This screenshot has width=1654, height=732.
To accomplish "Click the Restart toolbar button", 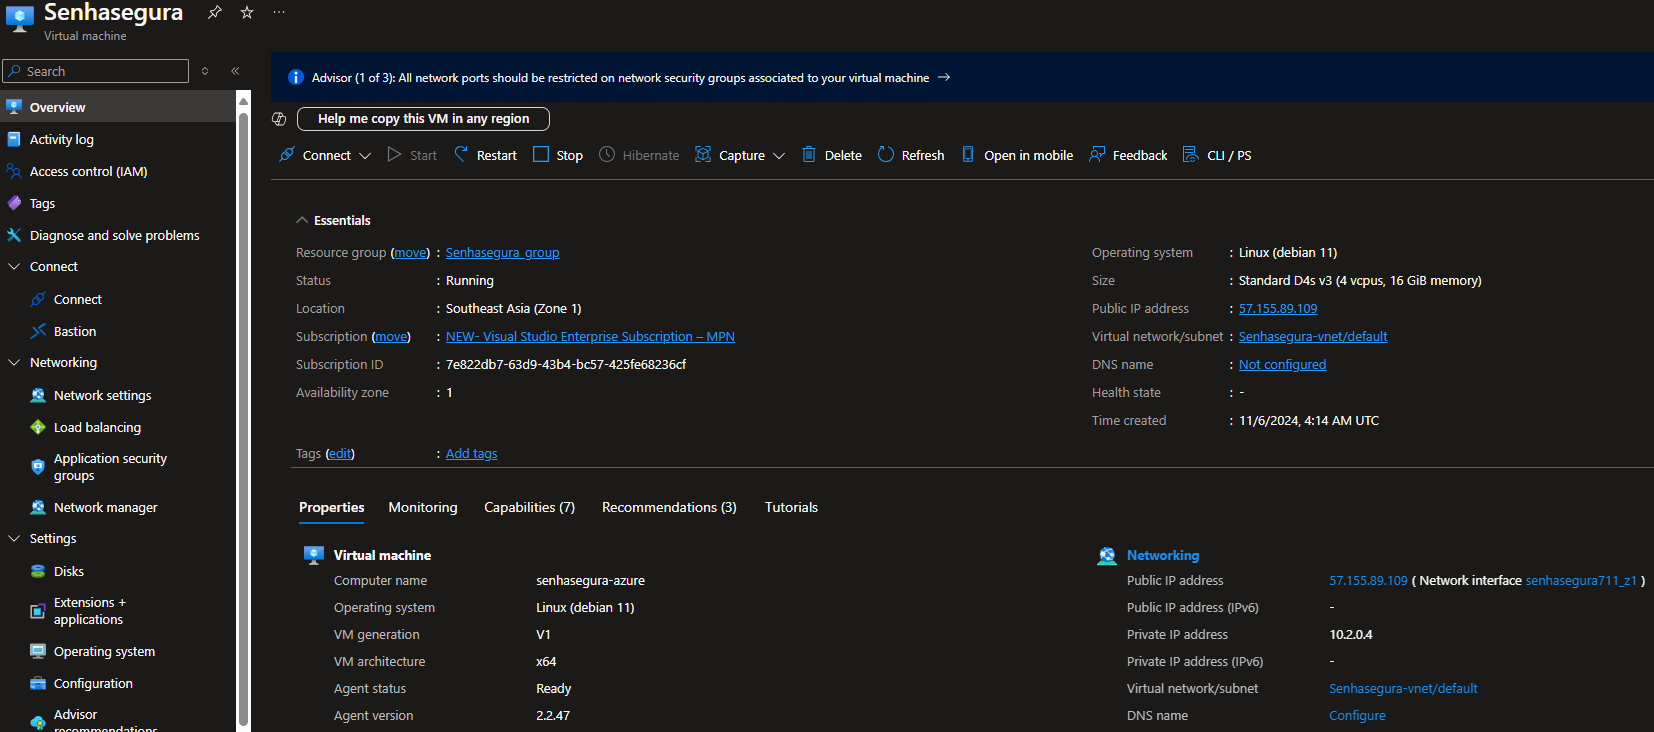I will click(x=486, y=155).
